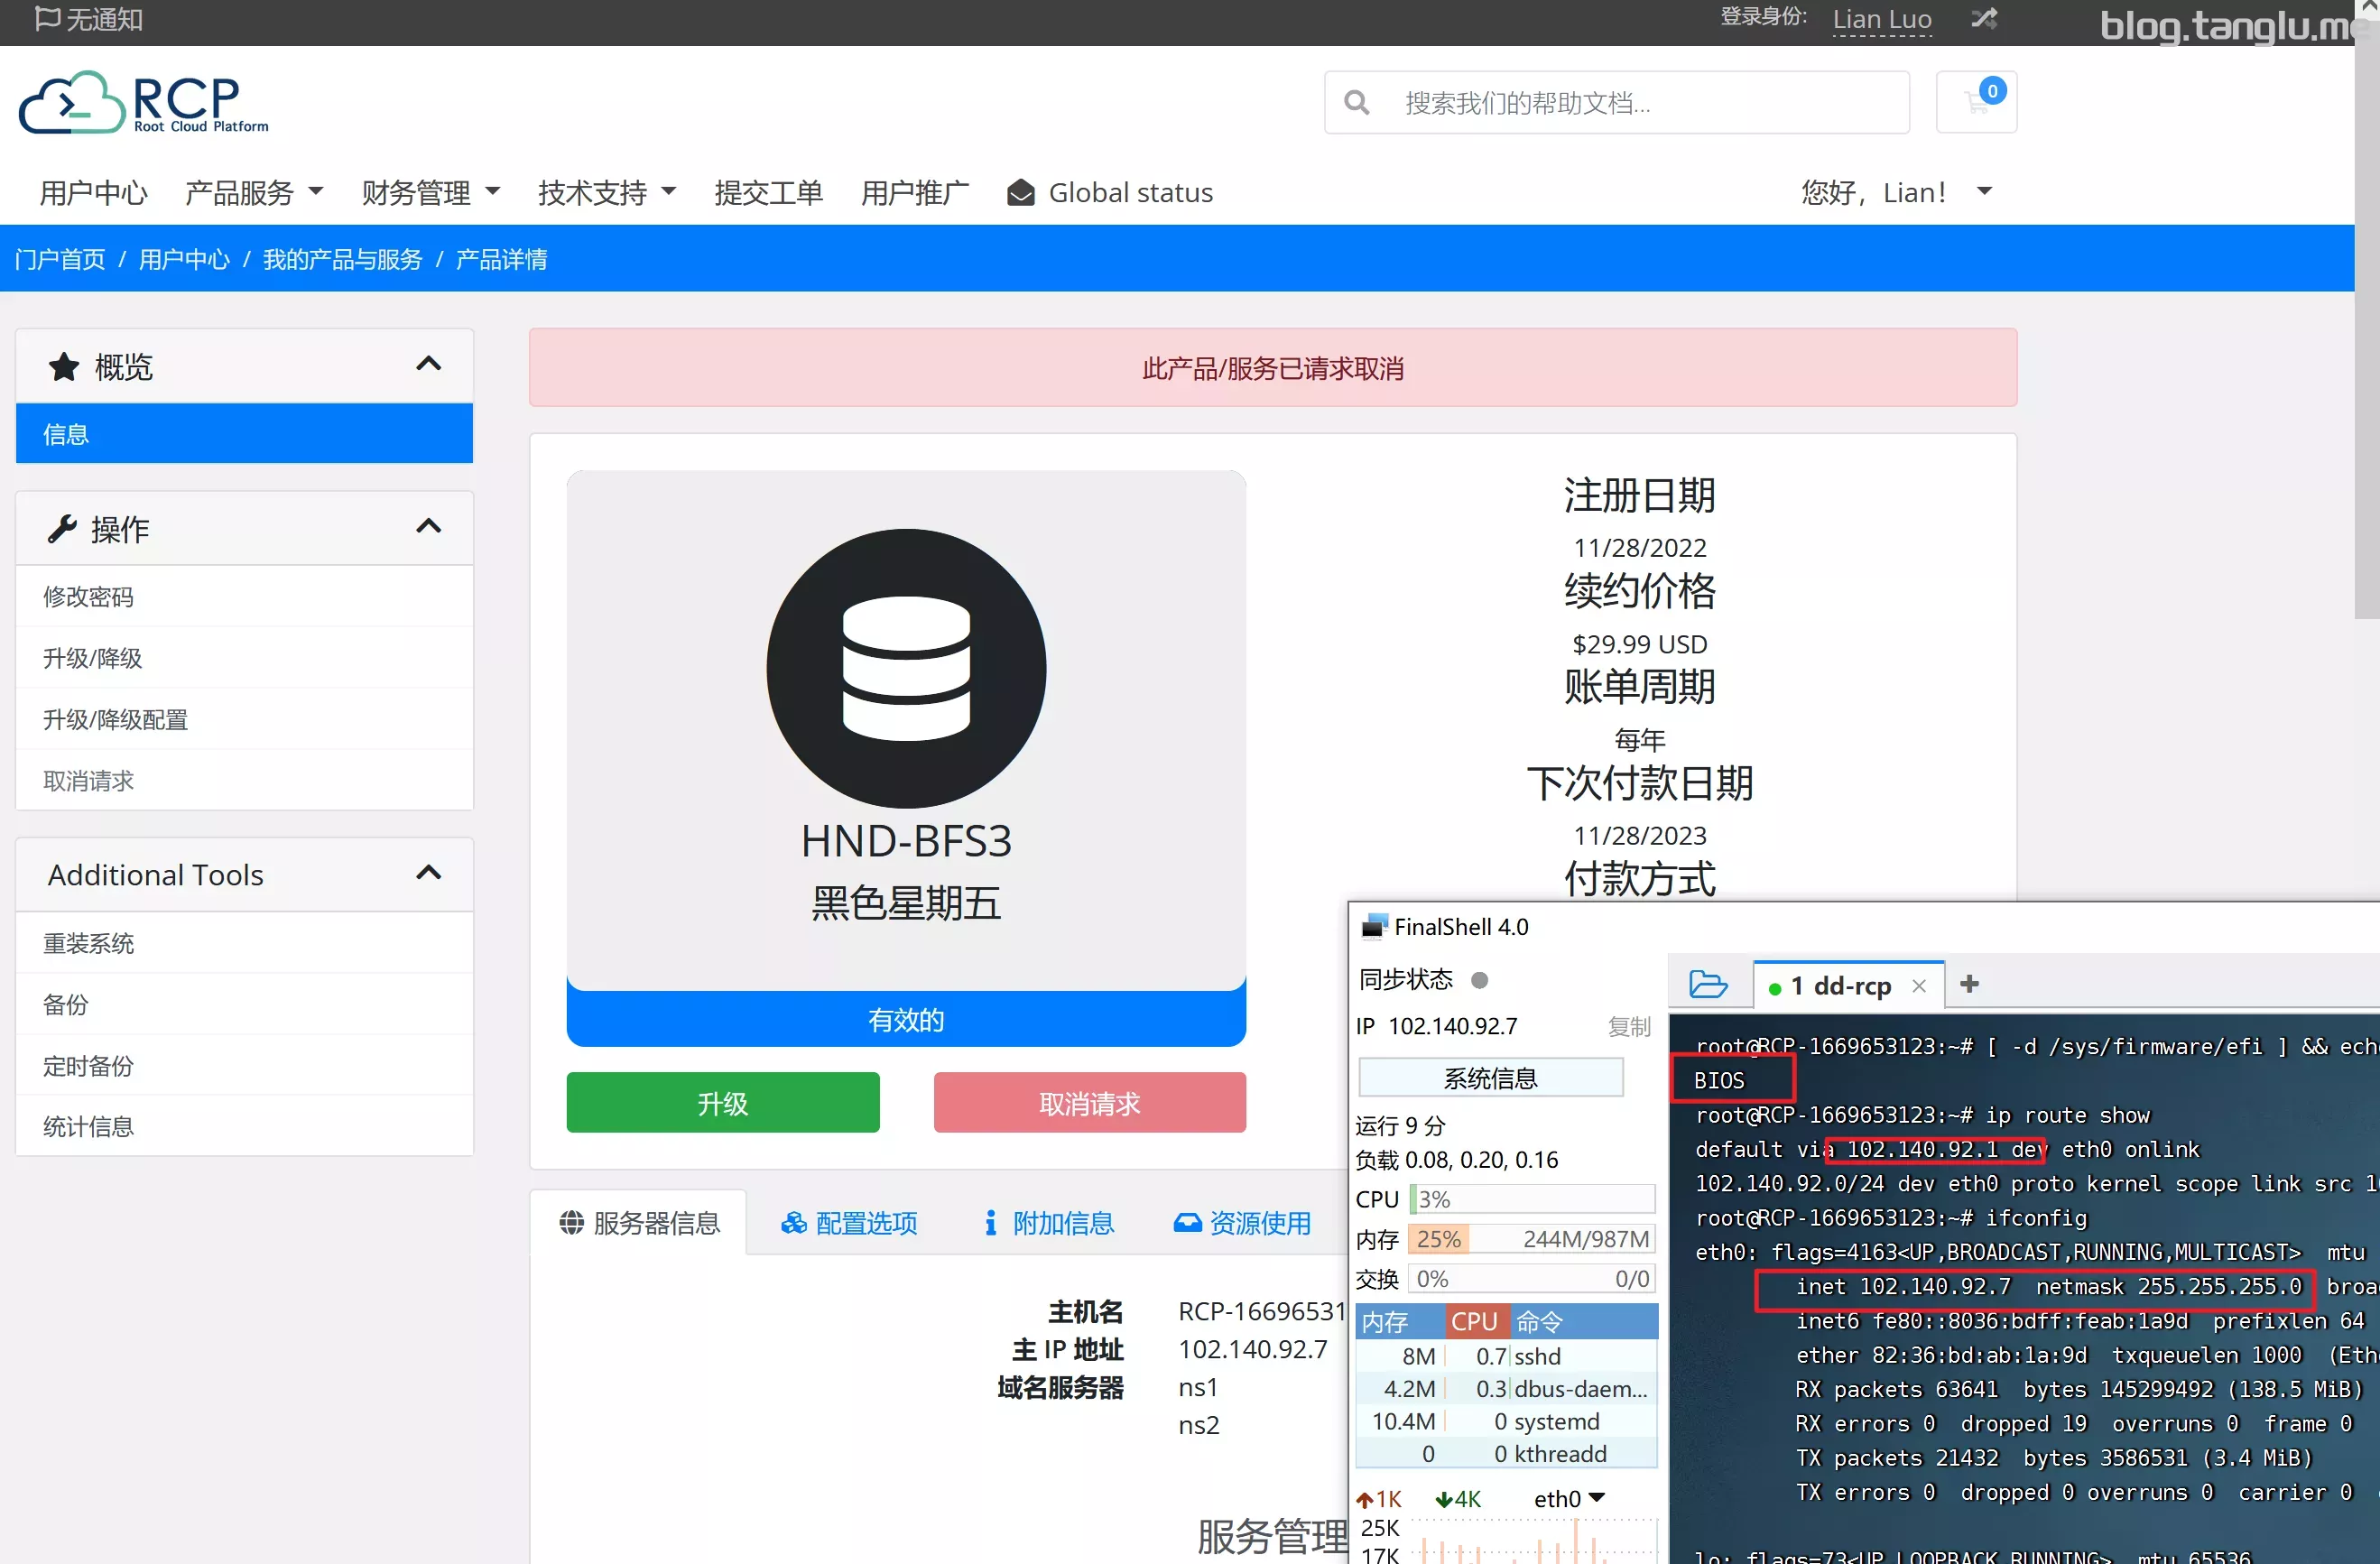Screen dimensions: 2380x1564
Task: Click the notification flag icon
Action: coord(46,18)
